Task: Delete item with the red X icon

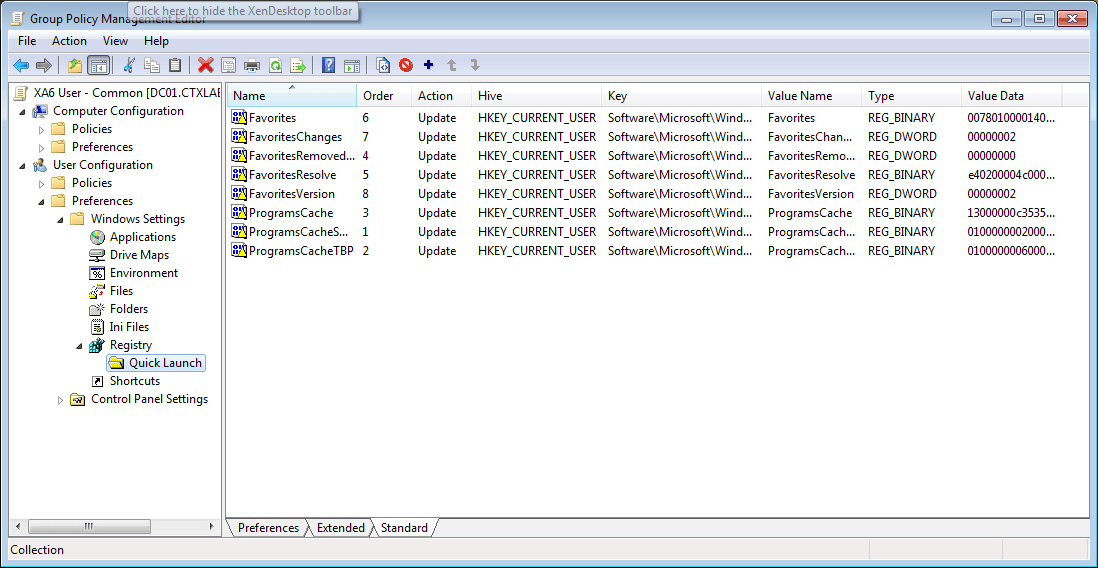Action: pos(205,66)
